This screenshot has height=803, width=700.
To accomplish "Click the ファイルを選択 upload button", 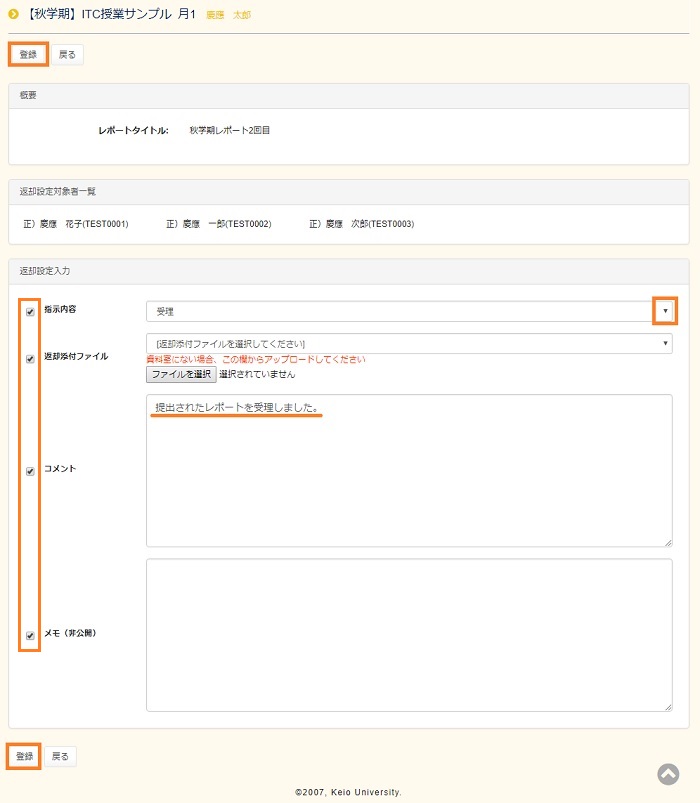I will (x=181, y=374).
